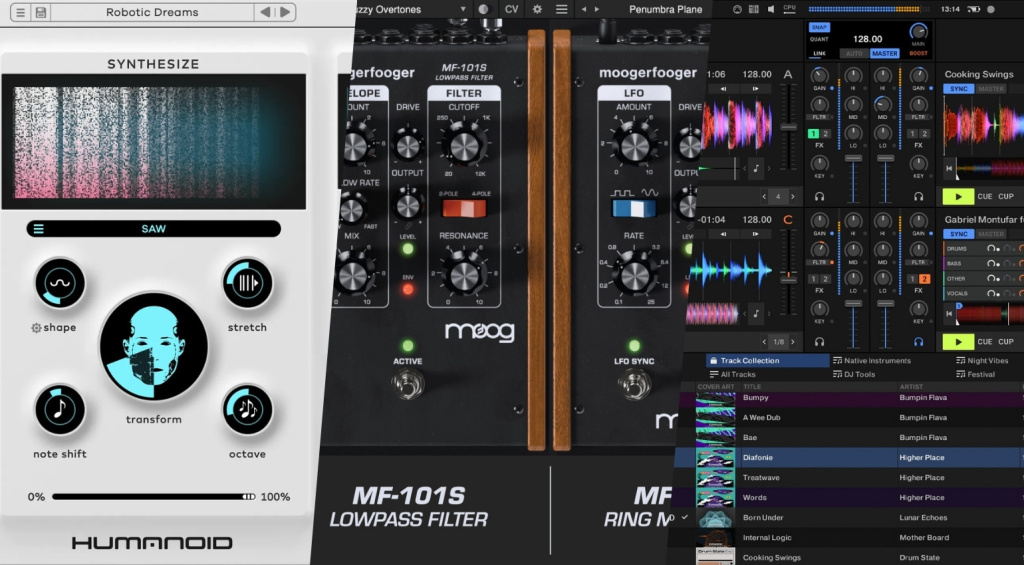Click the Robotic Dreams preset name

(152, 12)
